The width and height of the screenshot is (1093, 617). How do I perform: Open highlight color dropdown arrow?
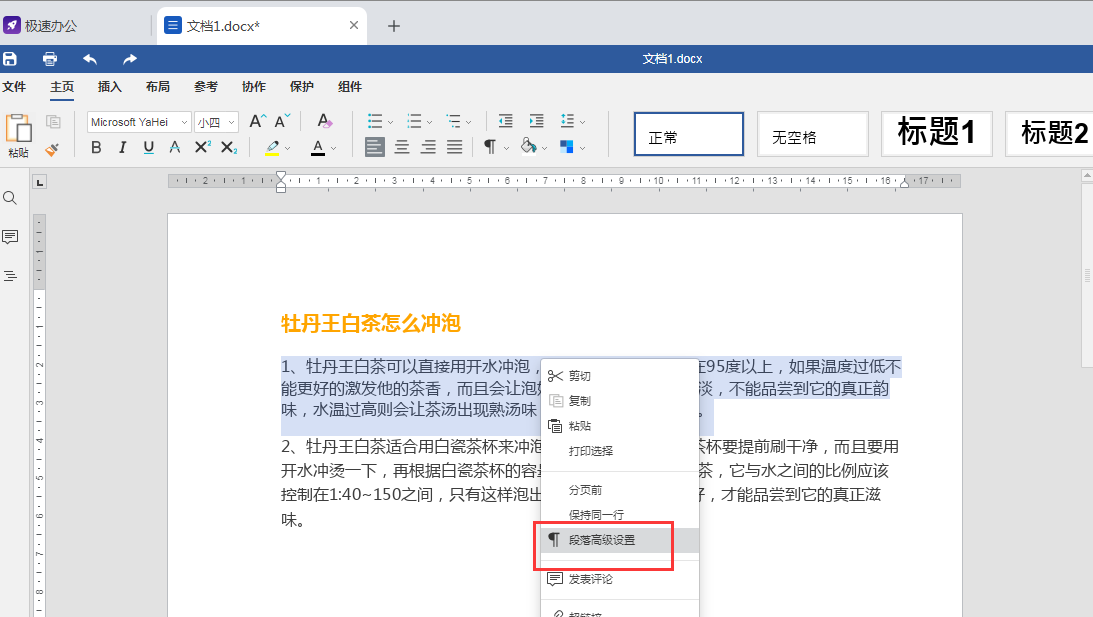[287, 148]
